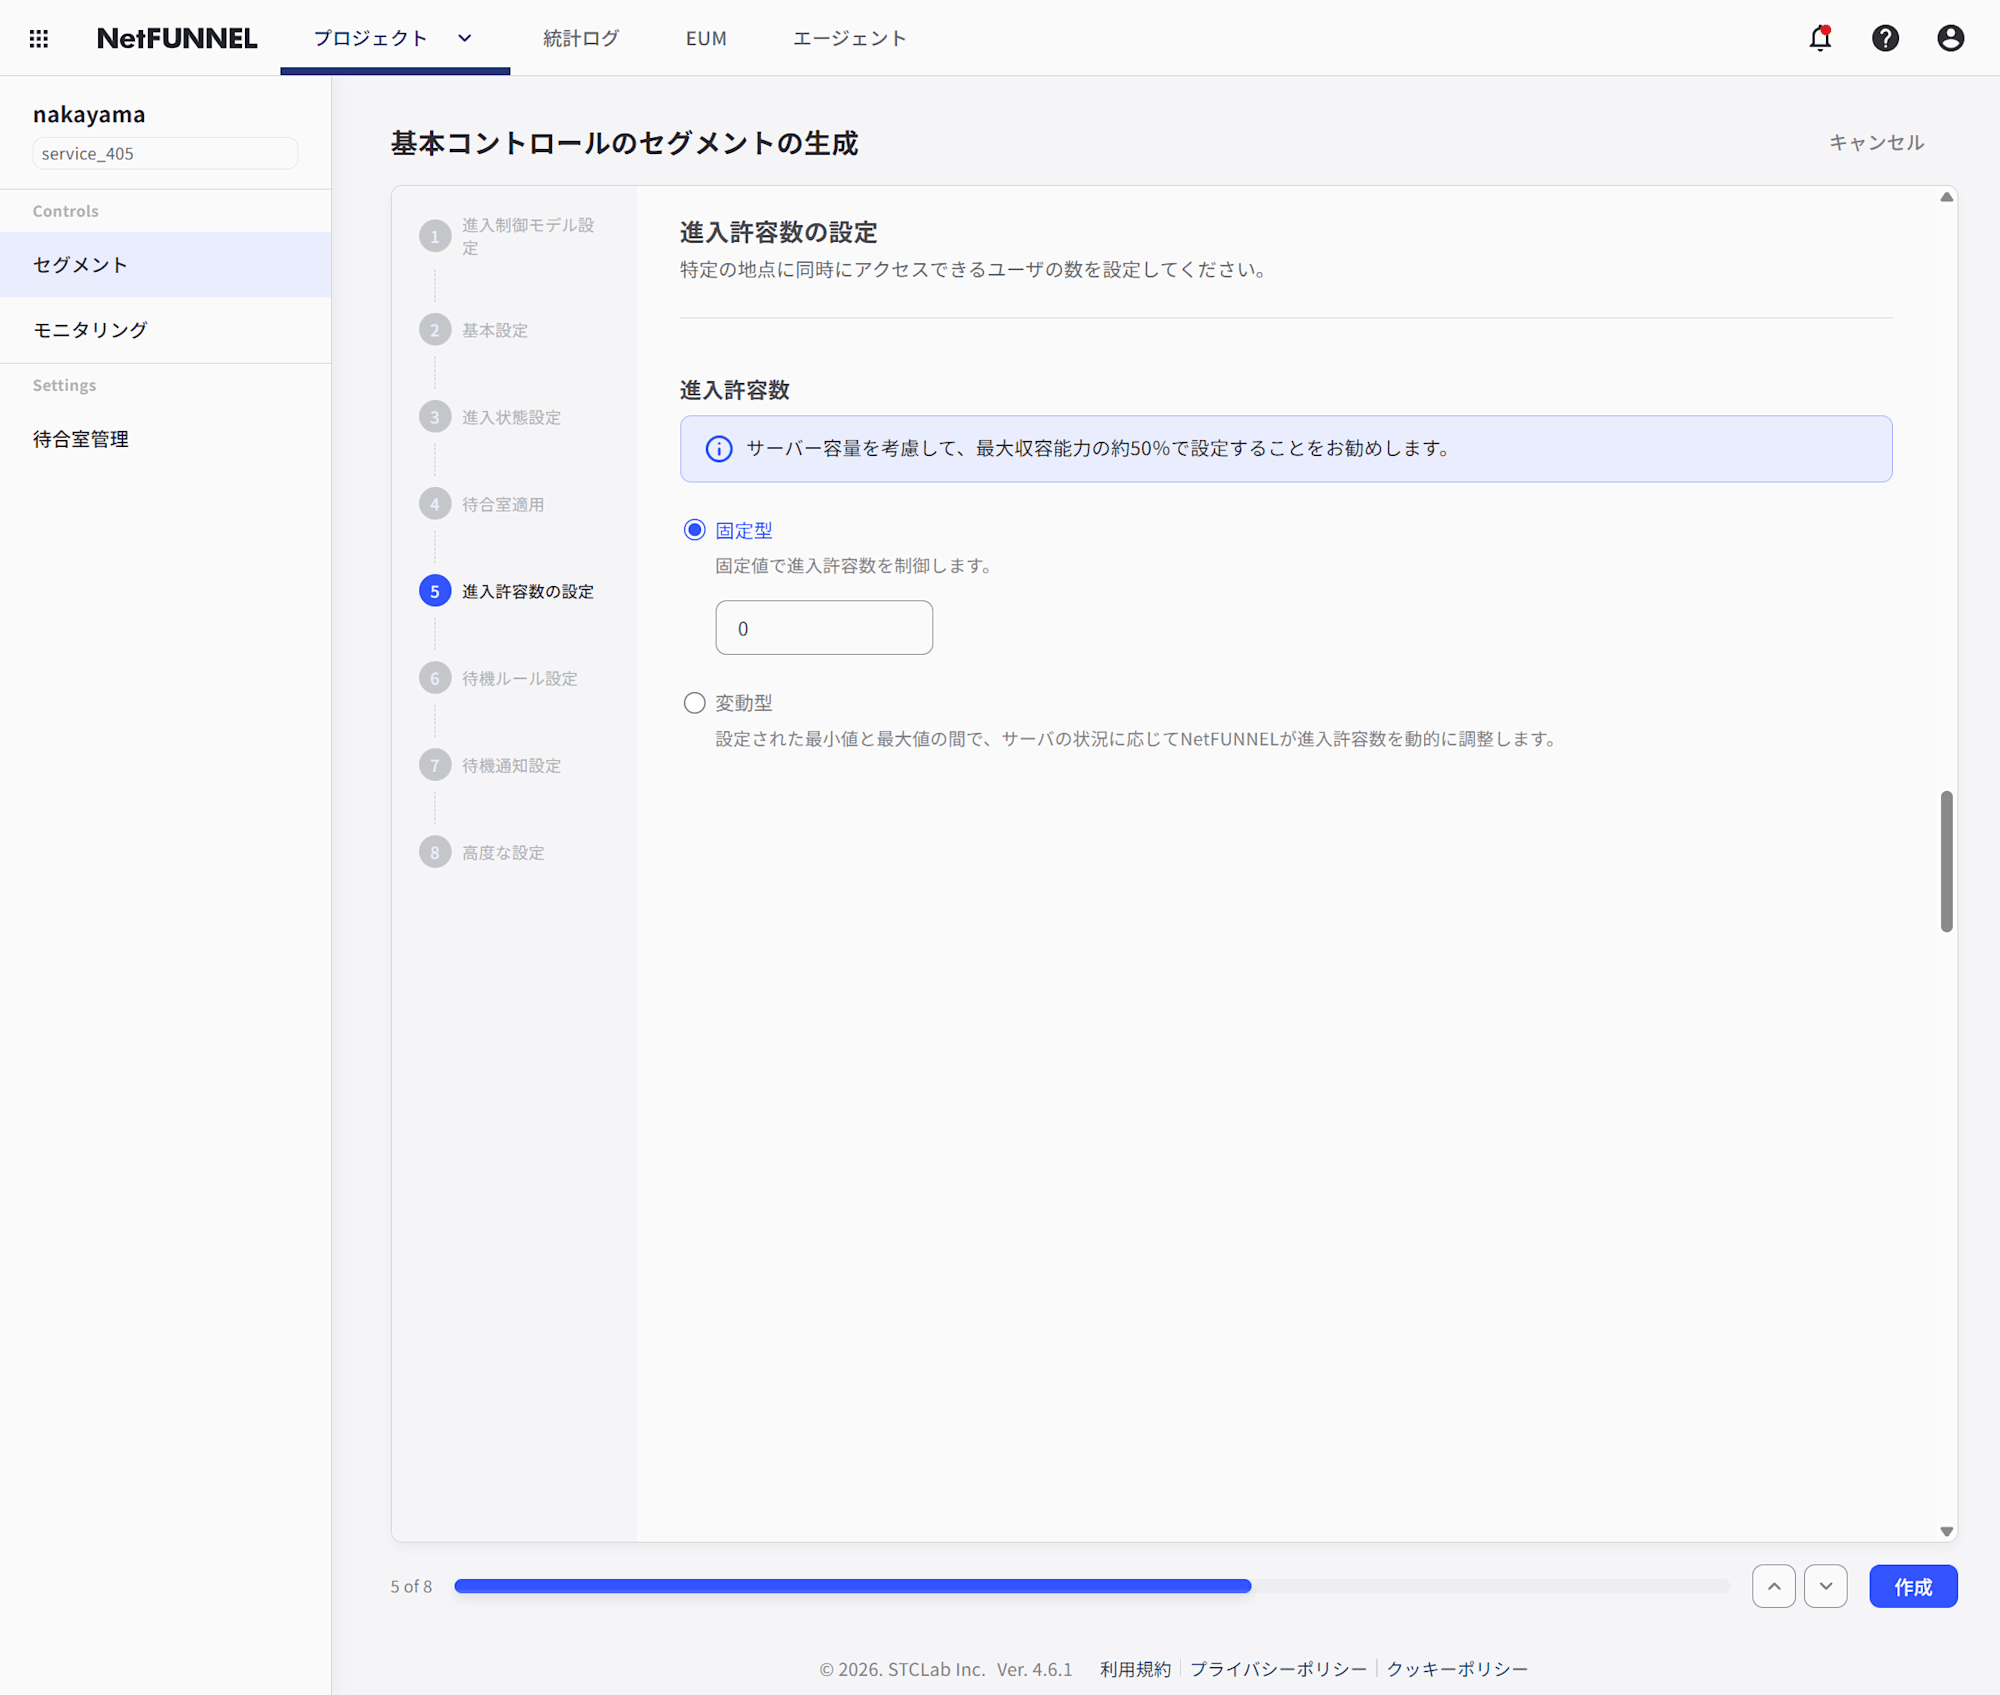
Task: Open the モニタリング sidebar menu
Action: pos(90,330)
